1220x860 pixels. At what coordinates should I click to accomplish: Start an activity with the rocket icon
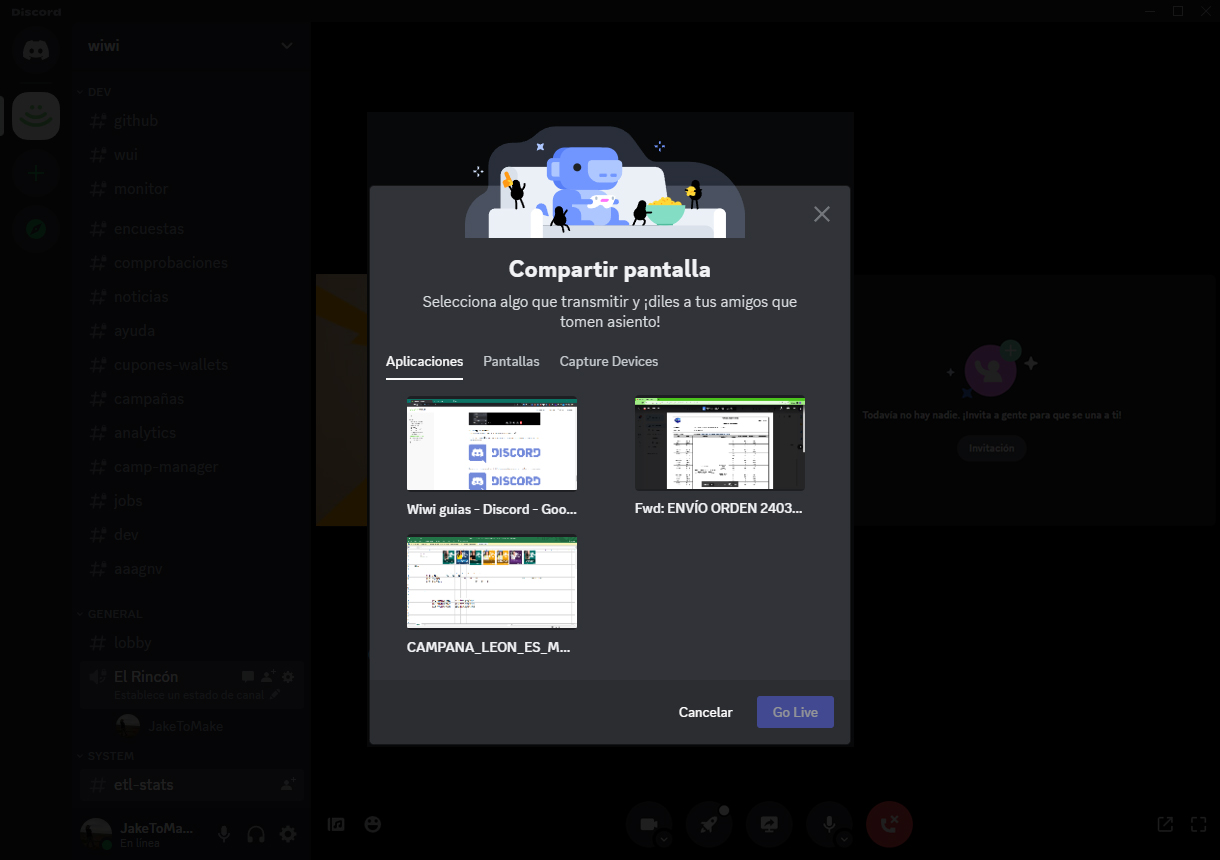click(x=709, y=824)
